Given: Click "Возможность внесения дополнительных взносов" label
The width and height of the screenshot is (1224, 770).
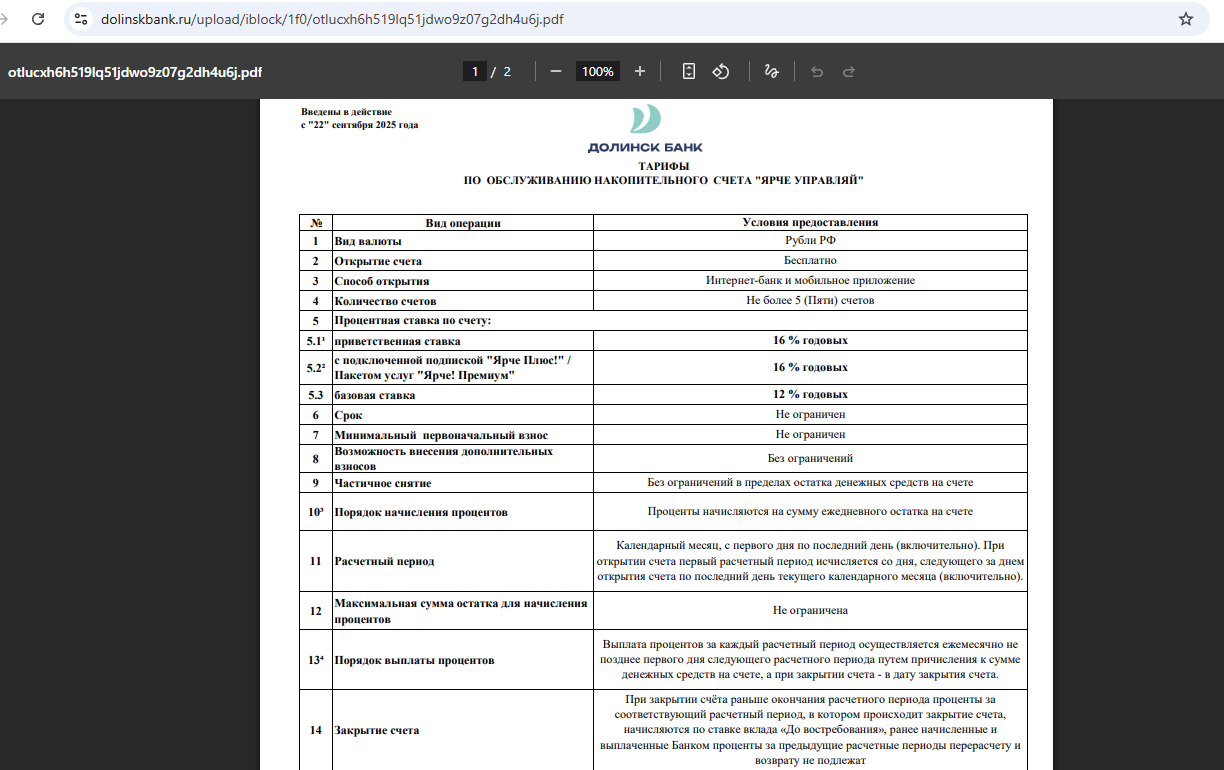Looking at the screenshot, I should point(443,458).
